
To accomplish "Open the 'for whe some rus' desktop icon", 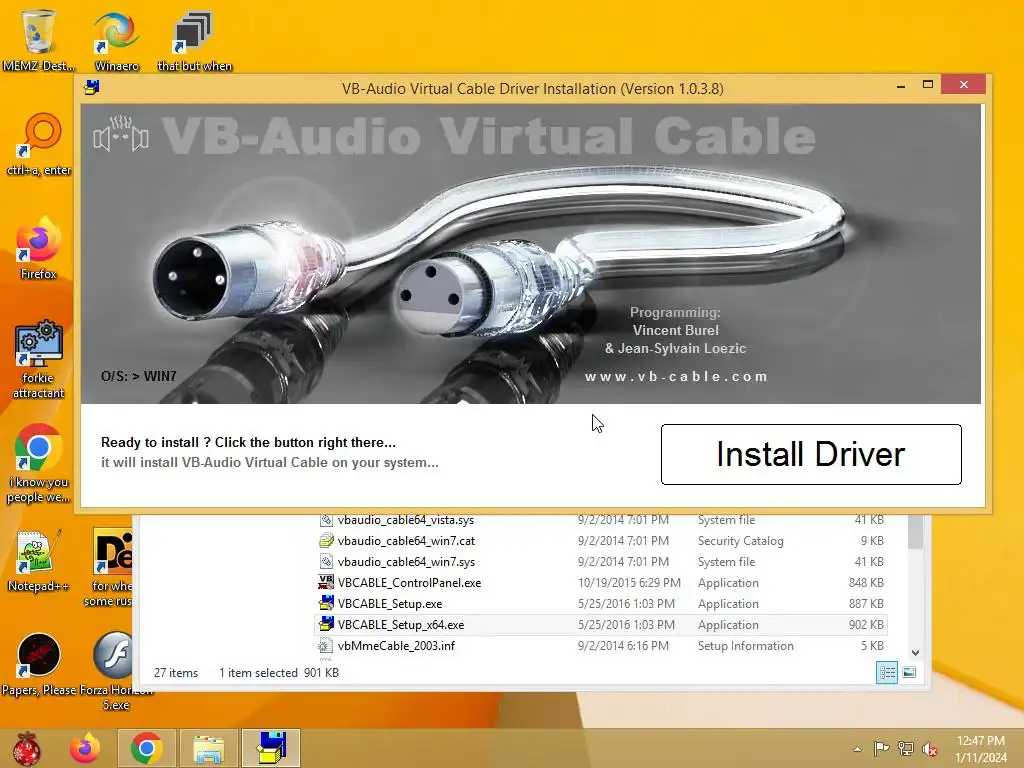I will (x=110, y=567).
